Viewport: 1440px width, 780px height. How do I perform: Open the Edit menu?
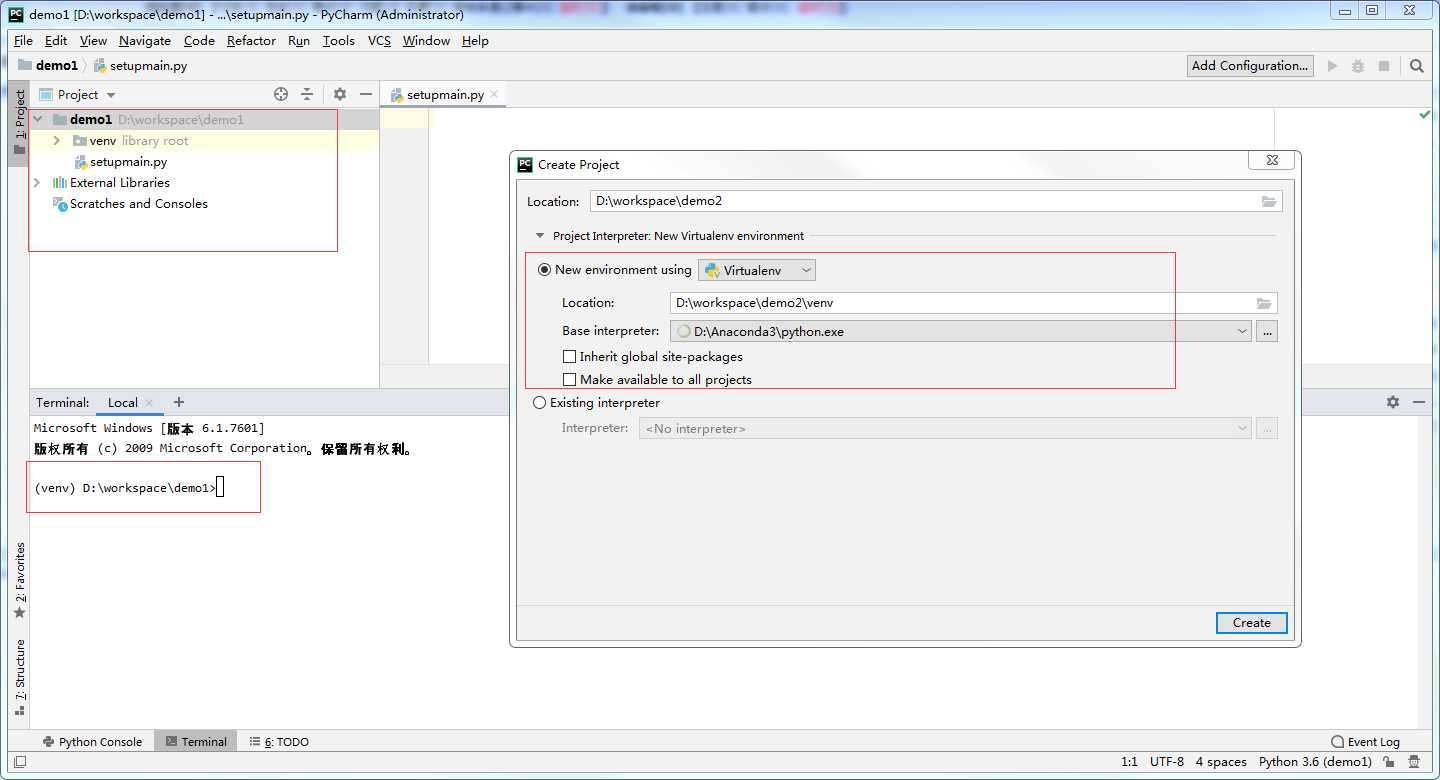tap(56, 41)
